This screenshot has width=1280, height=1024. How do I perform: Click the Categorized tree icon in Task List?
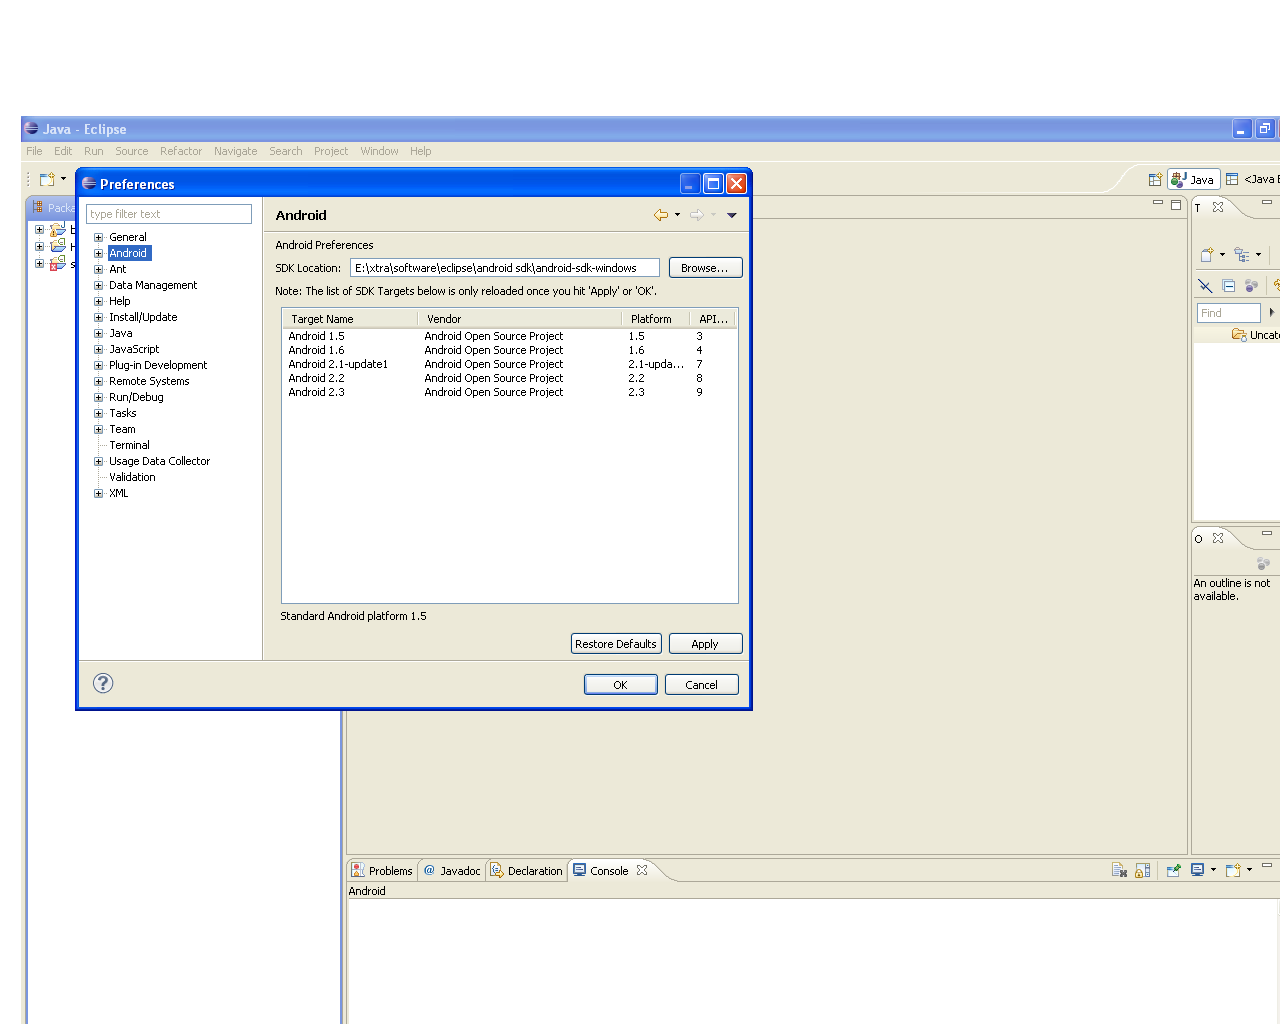[1242, 254]
